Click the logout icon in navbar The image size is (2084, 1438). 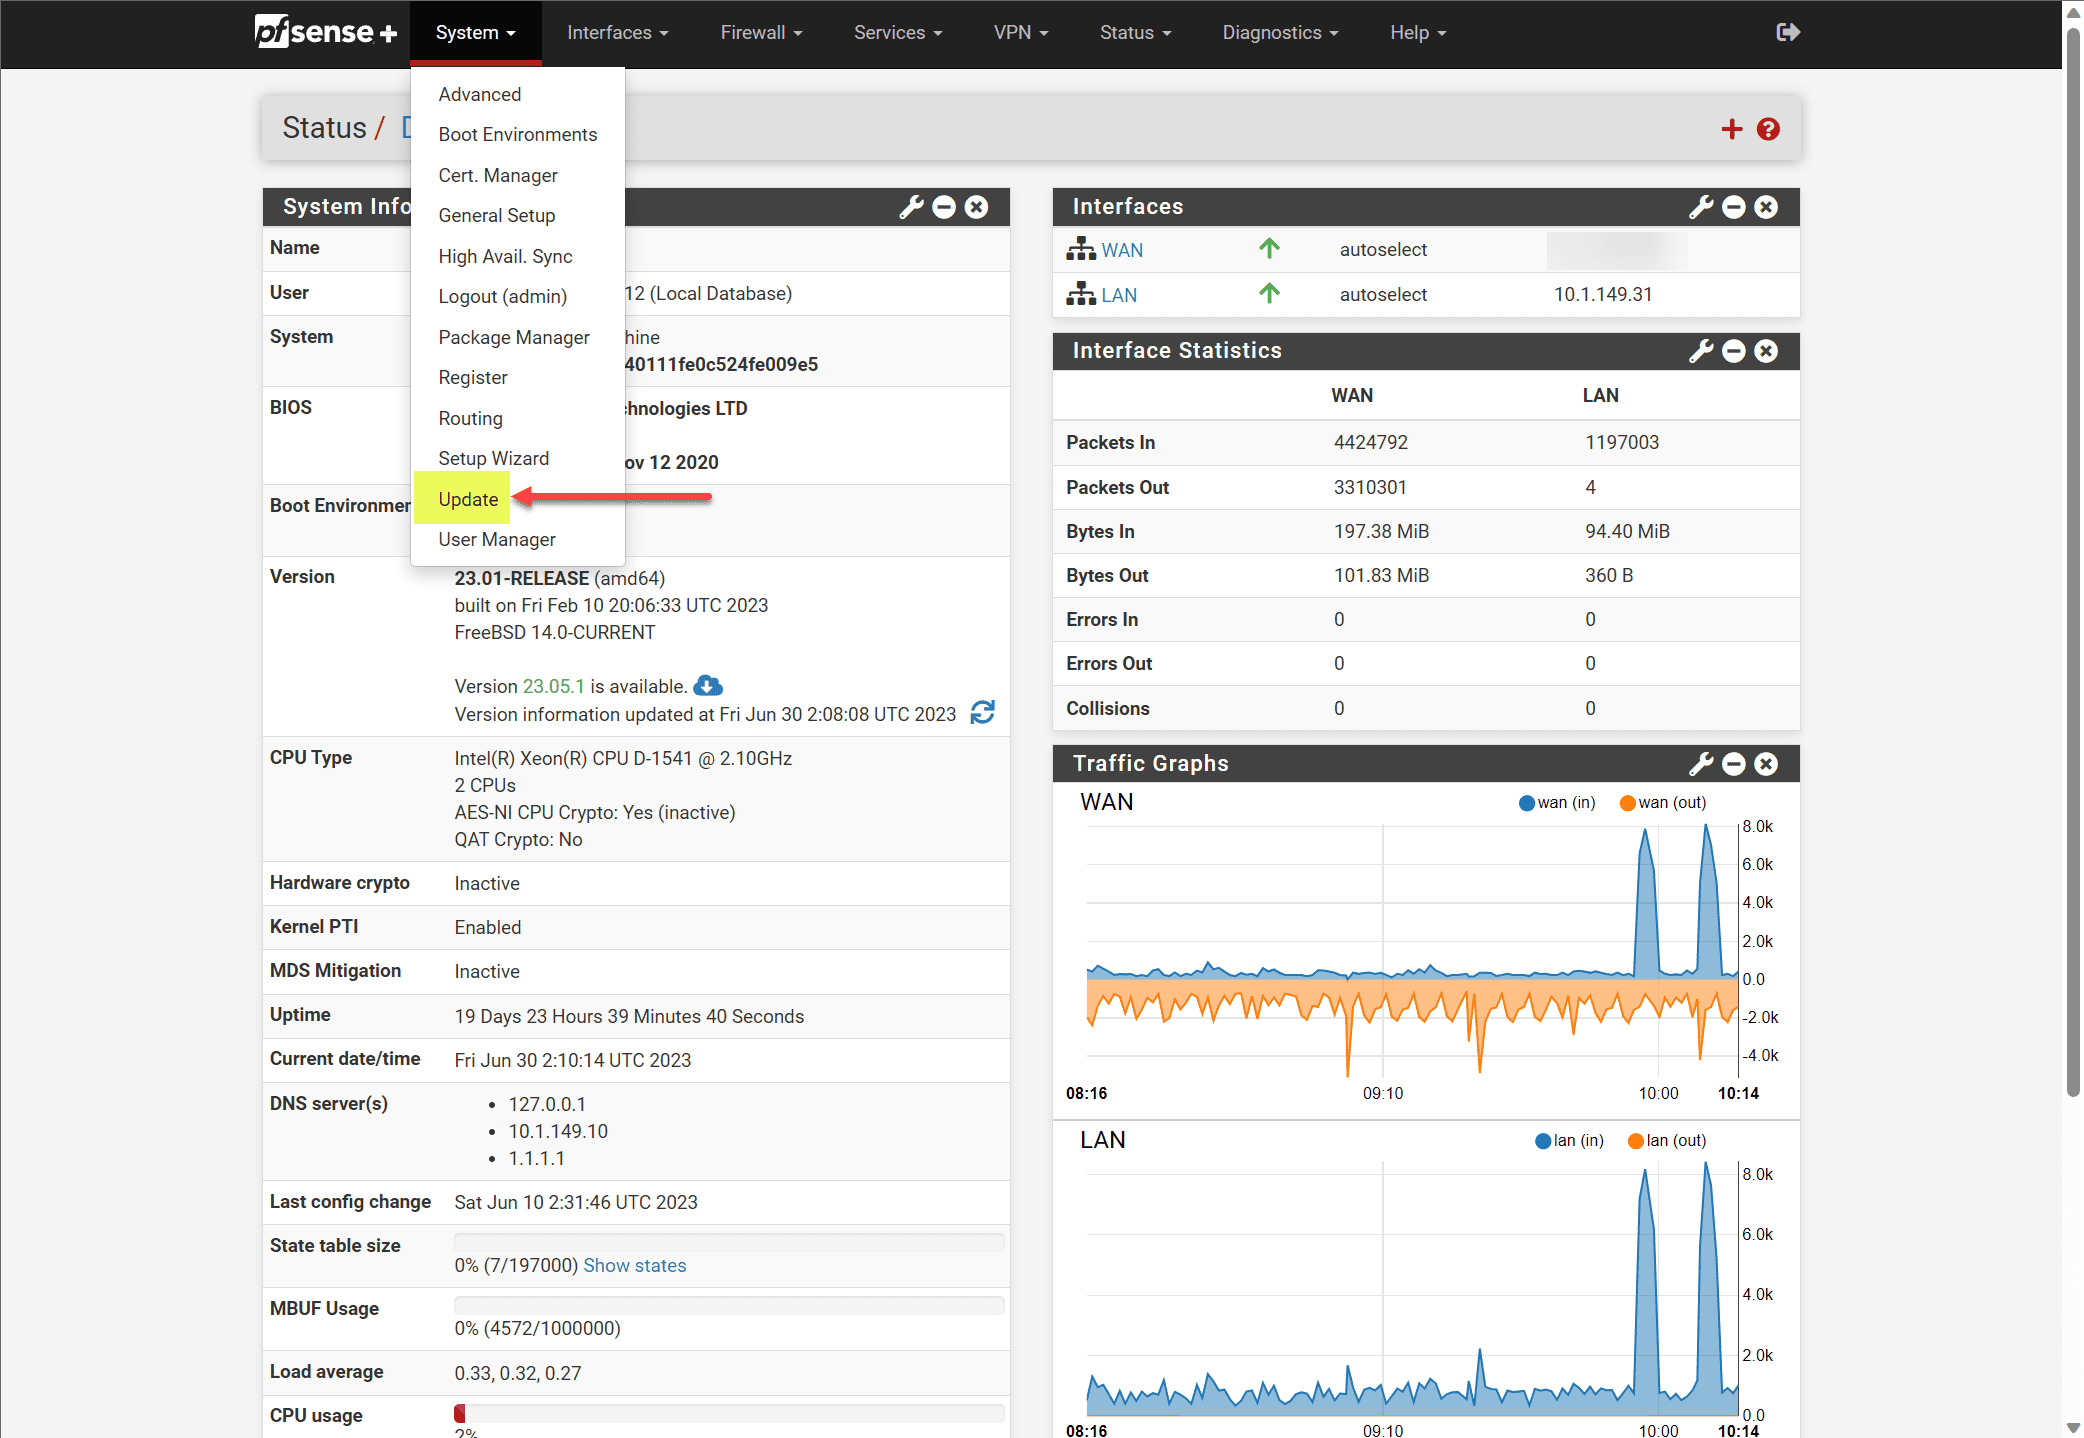coord(1788,33)
